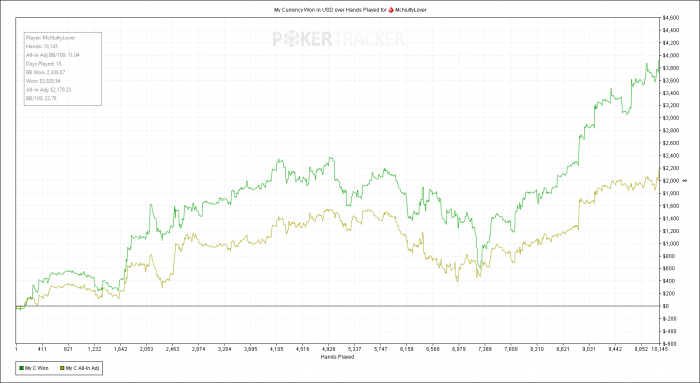Click the y-axis label $0
The width and height of the screenshot is (700, 383).
point(667,306)
